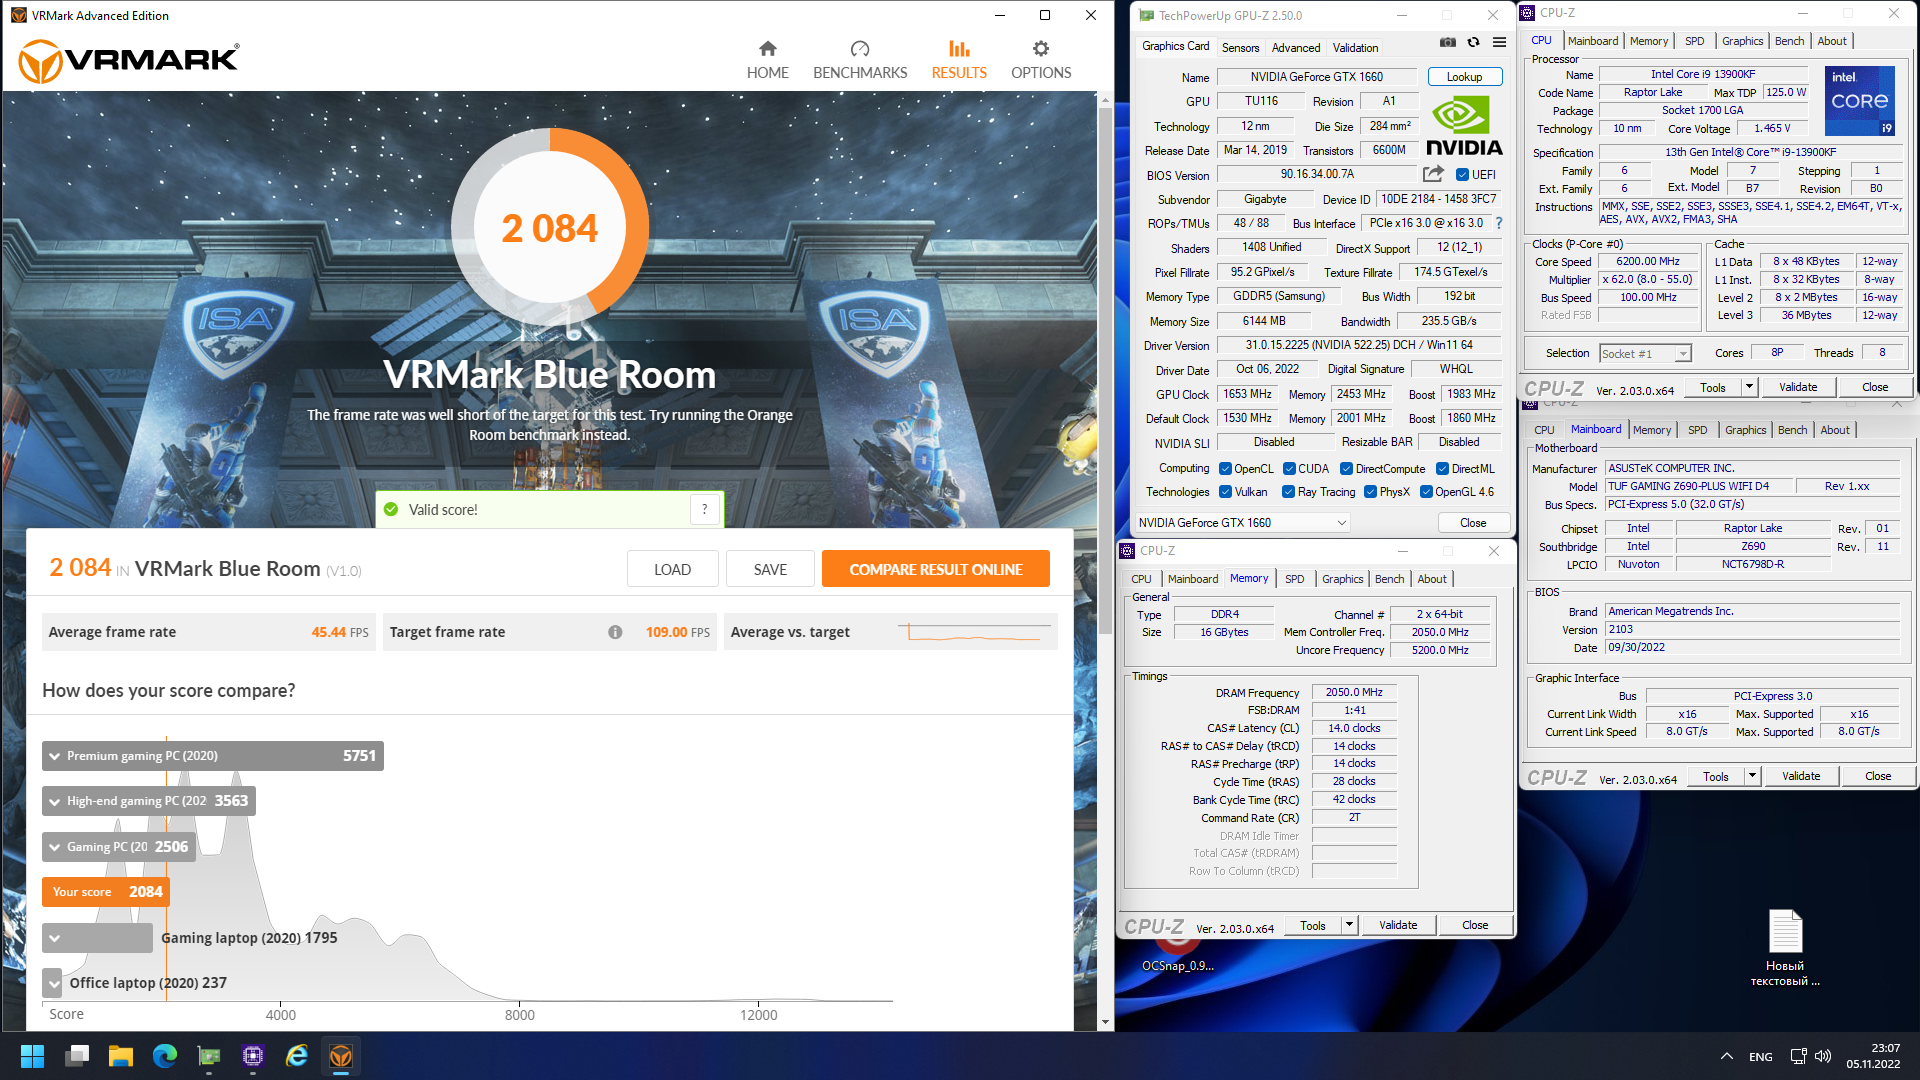The image size is (1920, 1080).
Task: Open Microsoft Edge from the taskbar
Action: (x=165, y=1056)
